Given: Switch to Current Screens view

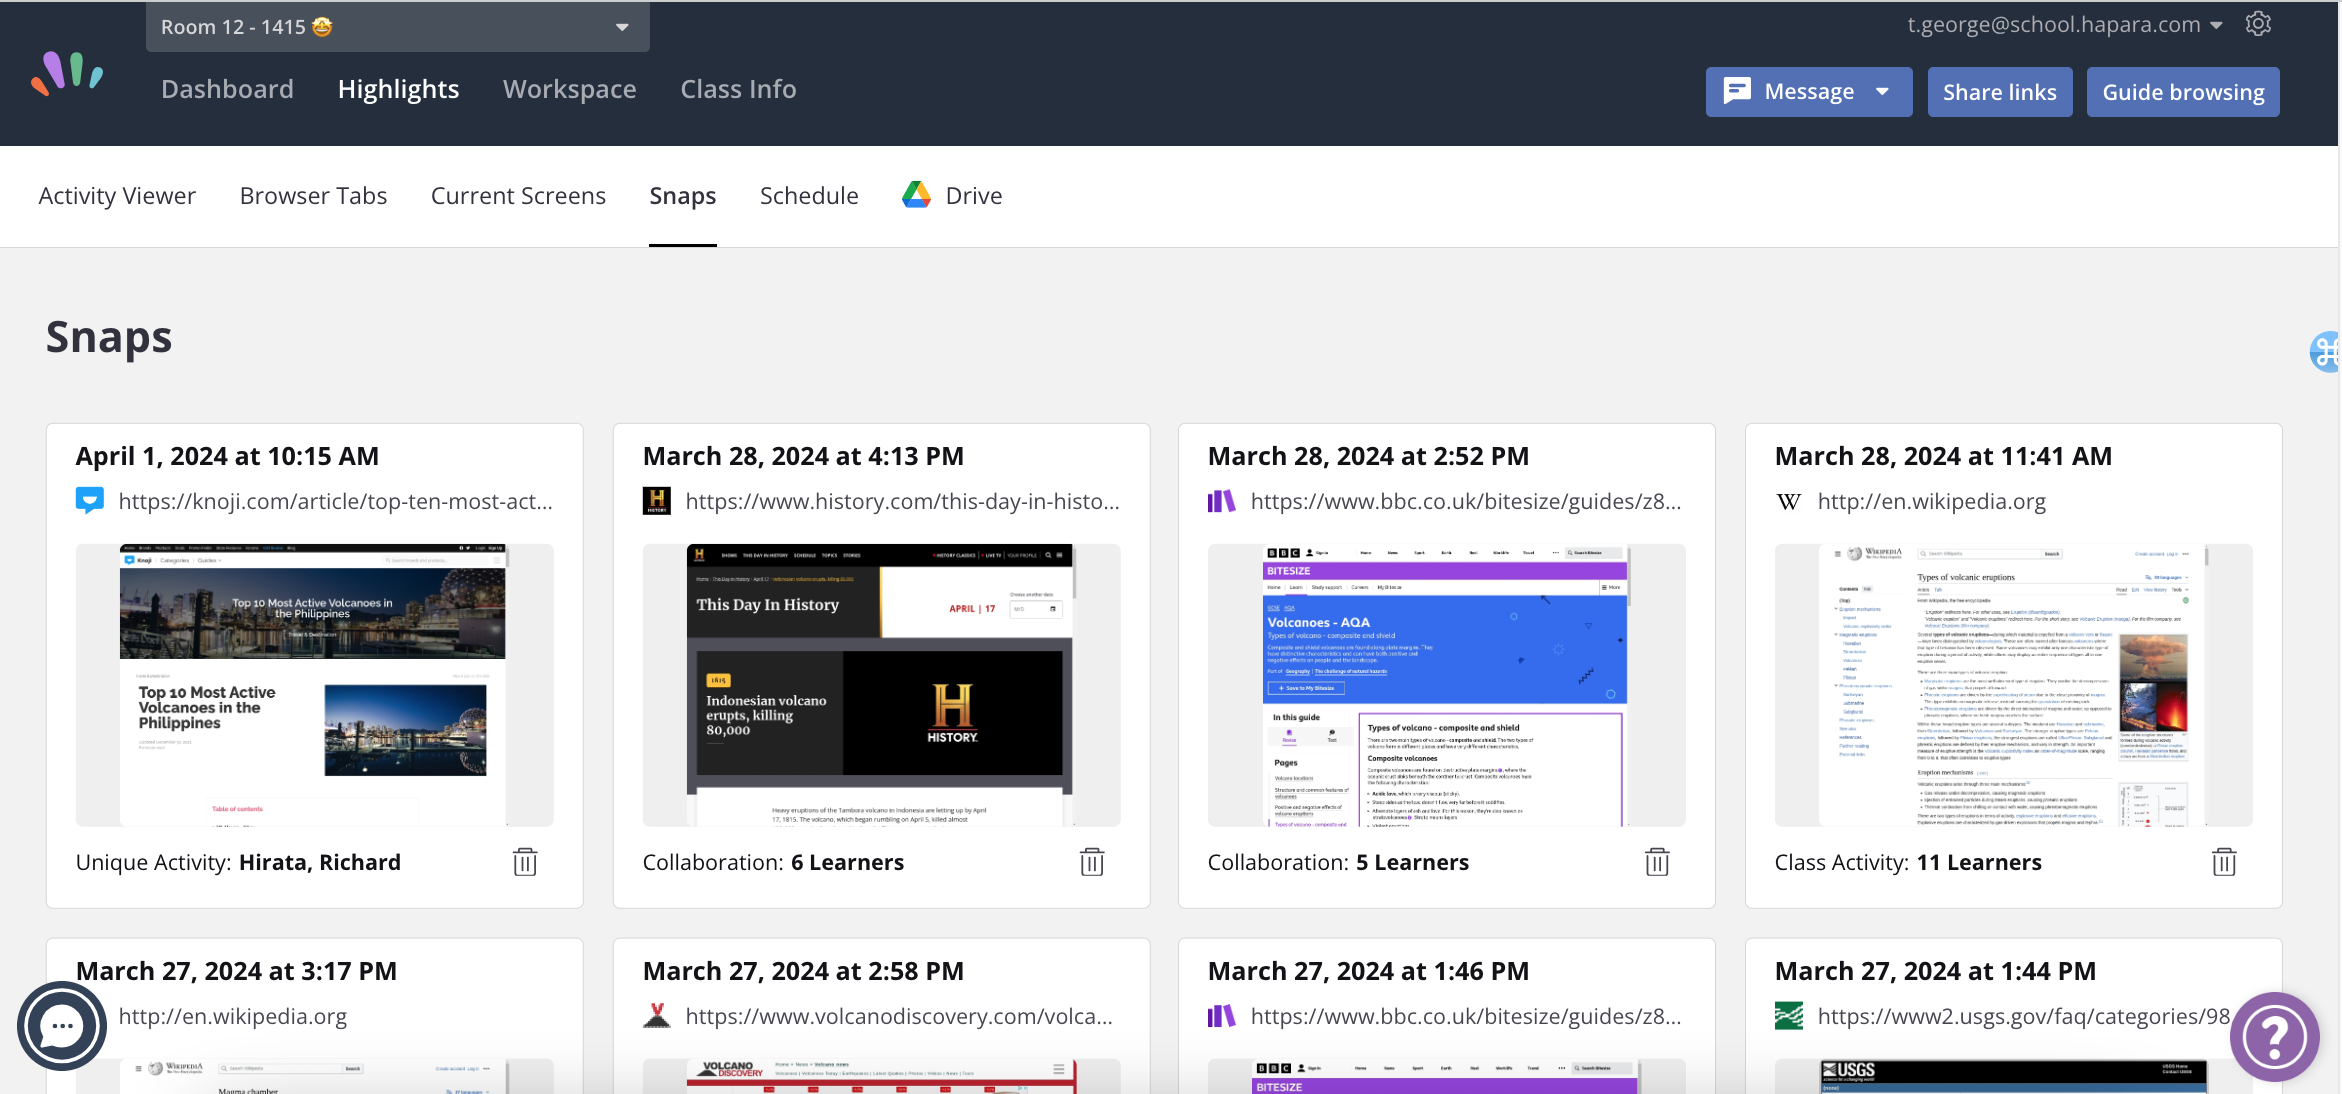Looking at the screenshot, I should 518,196.
